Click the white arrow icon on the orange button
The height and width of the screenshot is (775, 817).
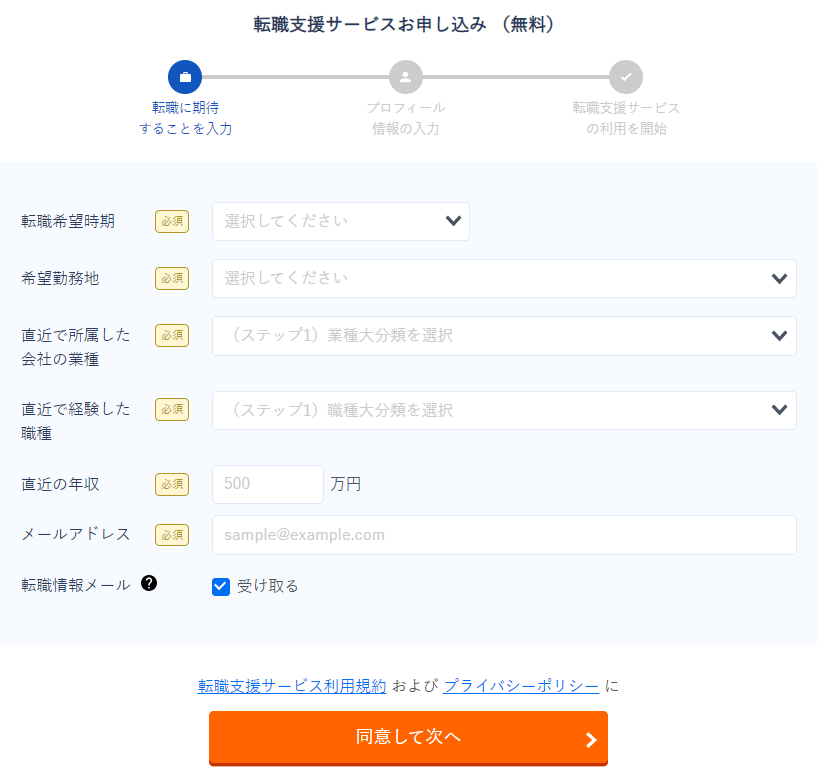point(589,738)
